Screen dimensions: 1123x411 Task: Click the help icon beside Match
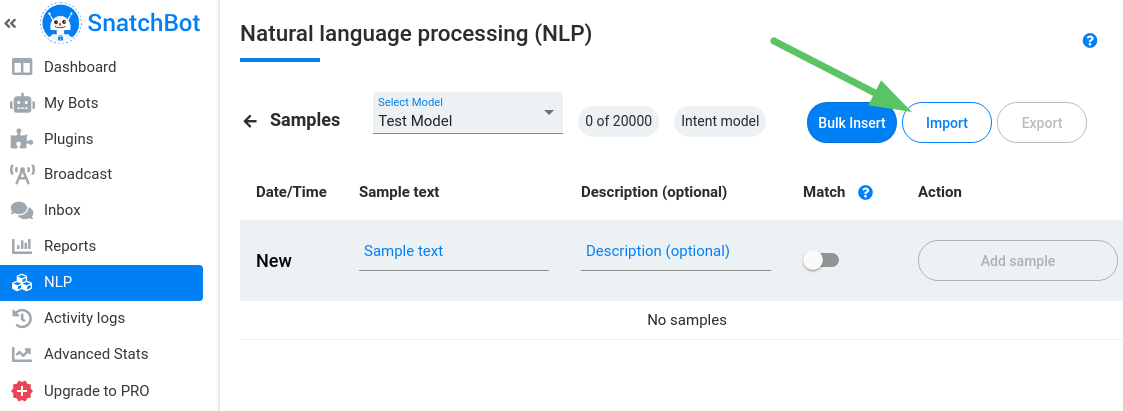pyautogui.click(x=866, y=192)
